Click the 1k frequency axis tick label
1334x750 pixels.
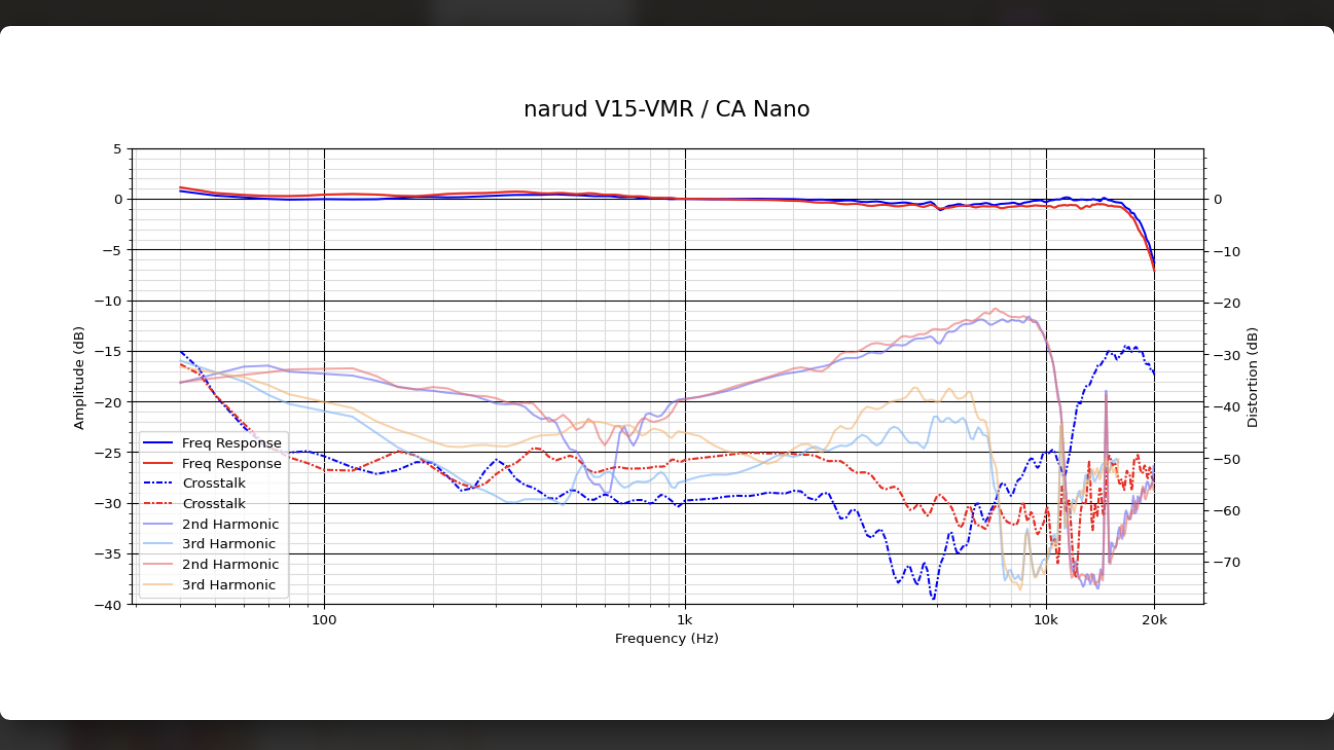[x=685, y=620]
